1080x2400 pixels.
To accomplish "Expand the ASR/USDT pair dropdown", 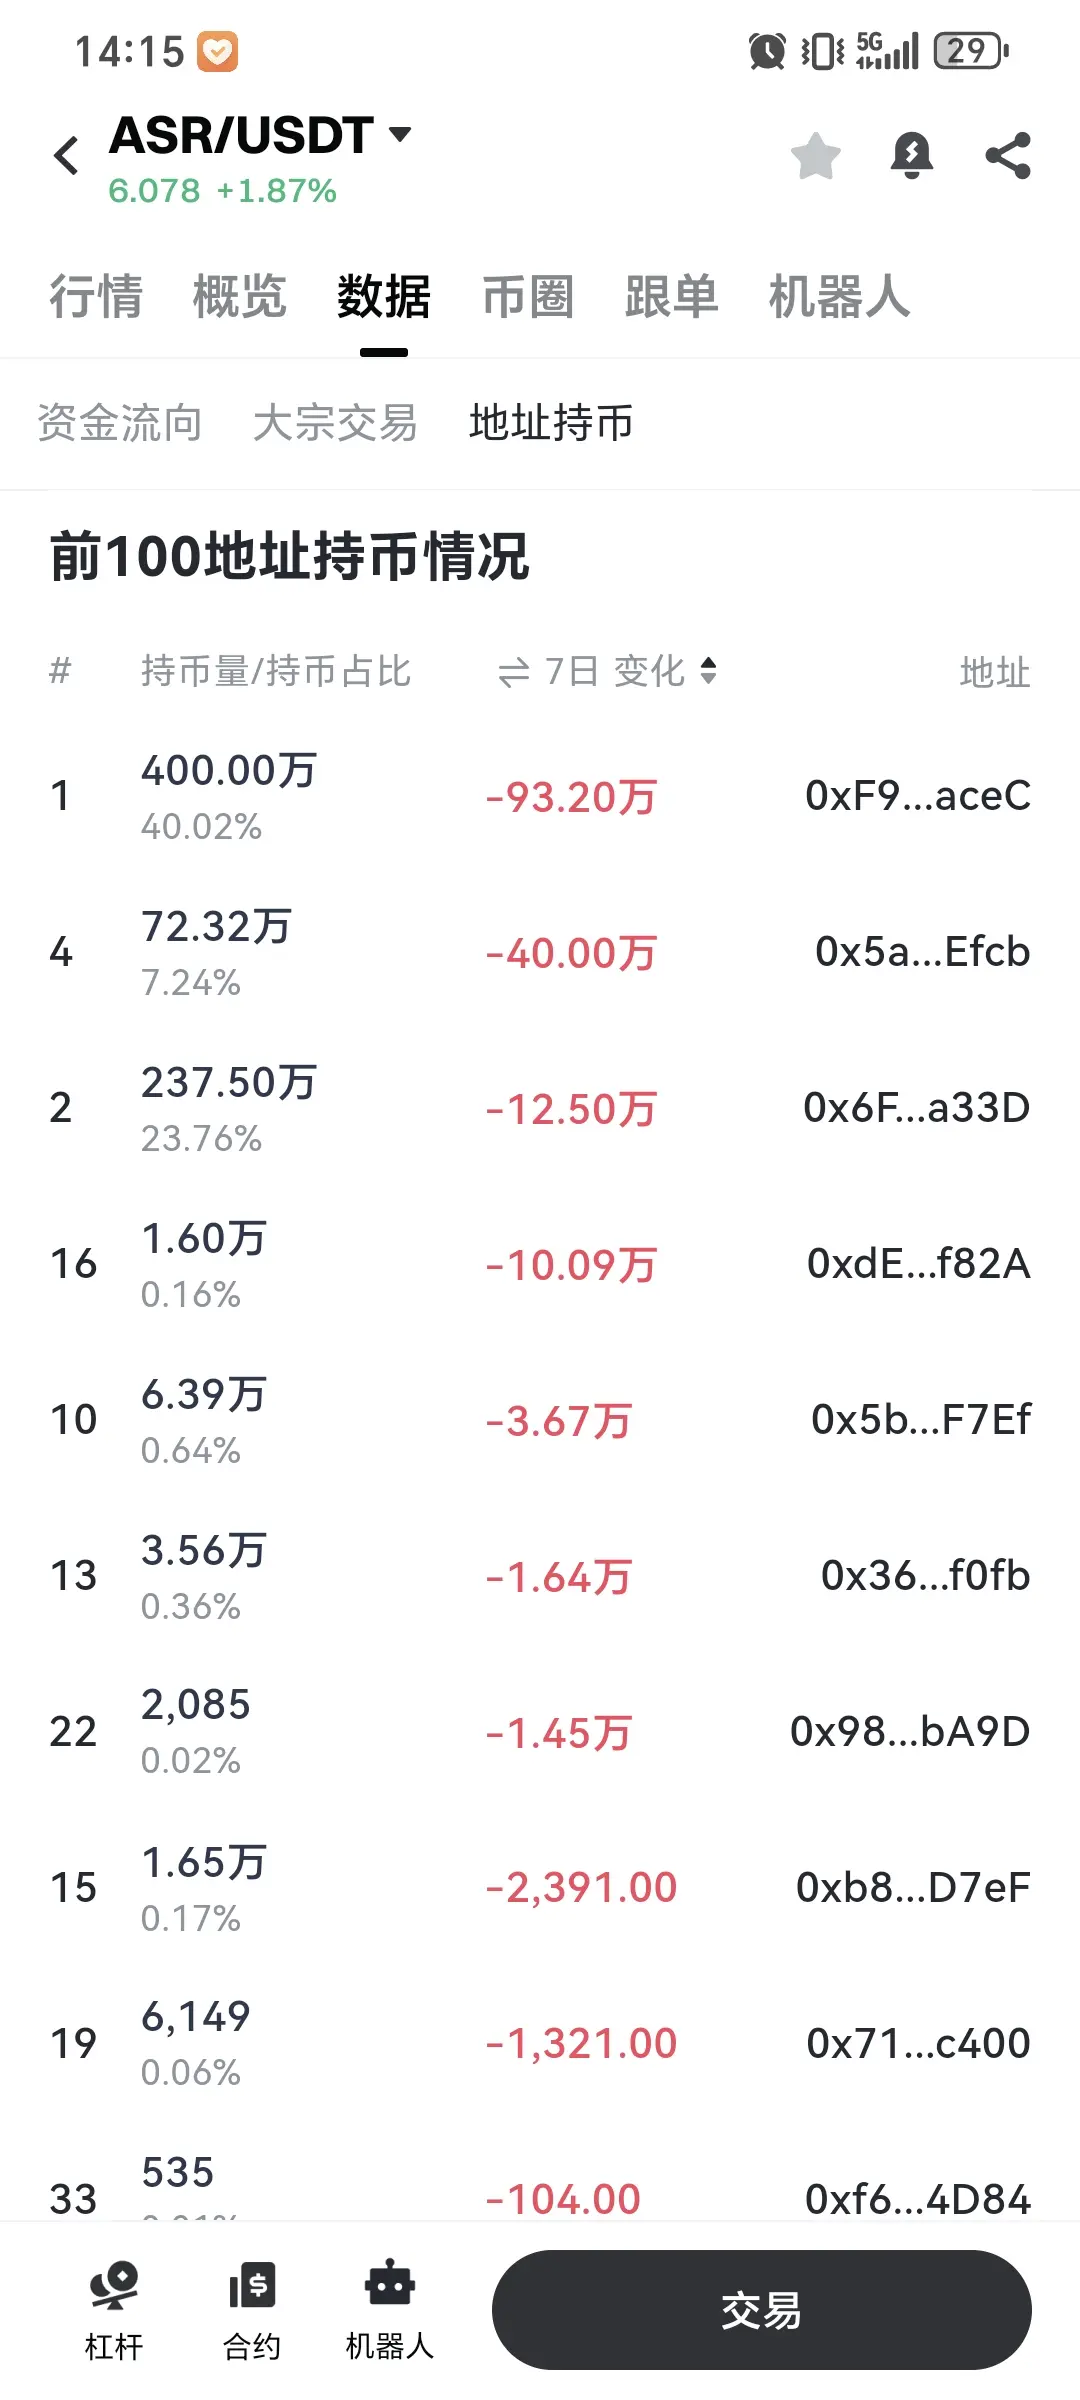I will [400, 134].
